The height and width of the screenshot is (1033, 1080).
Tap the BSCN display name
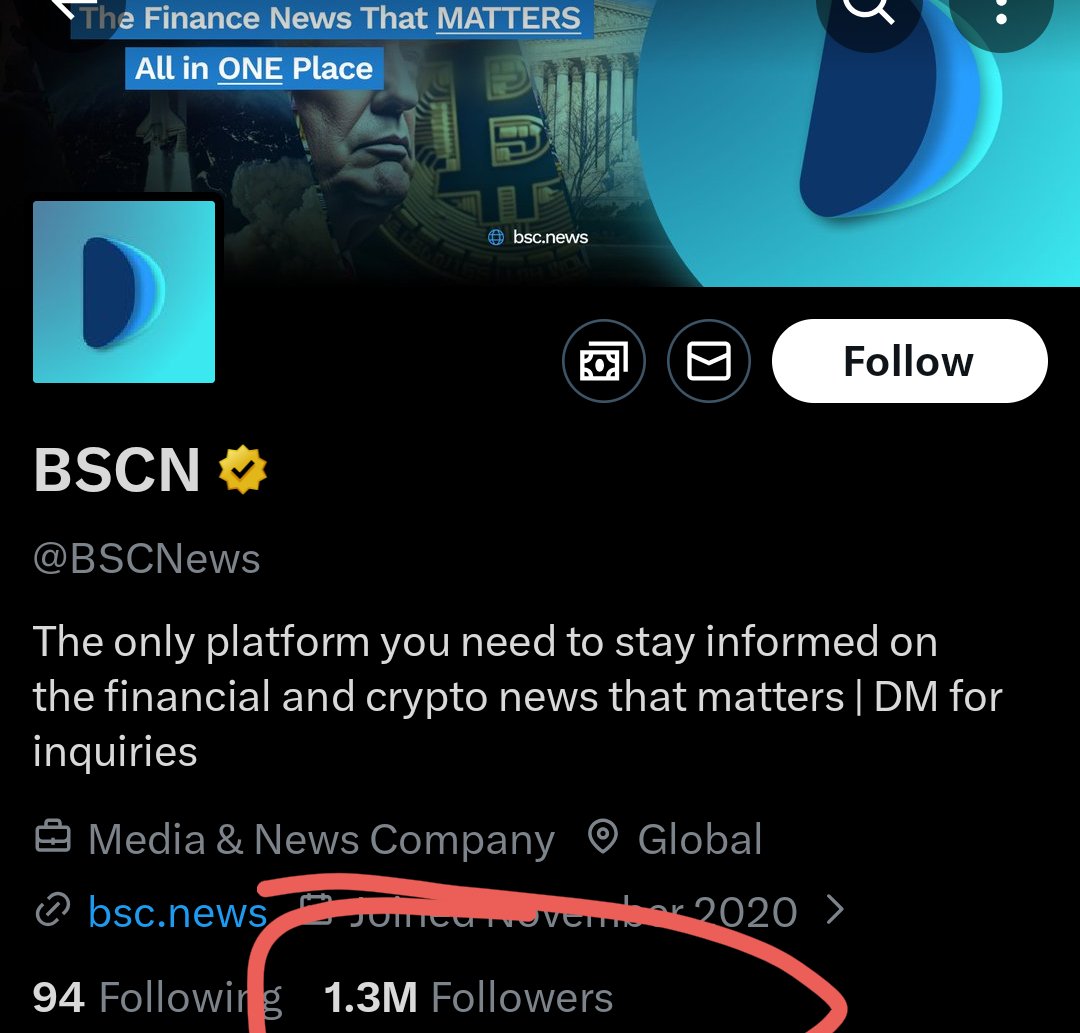(x=117, y=470)
